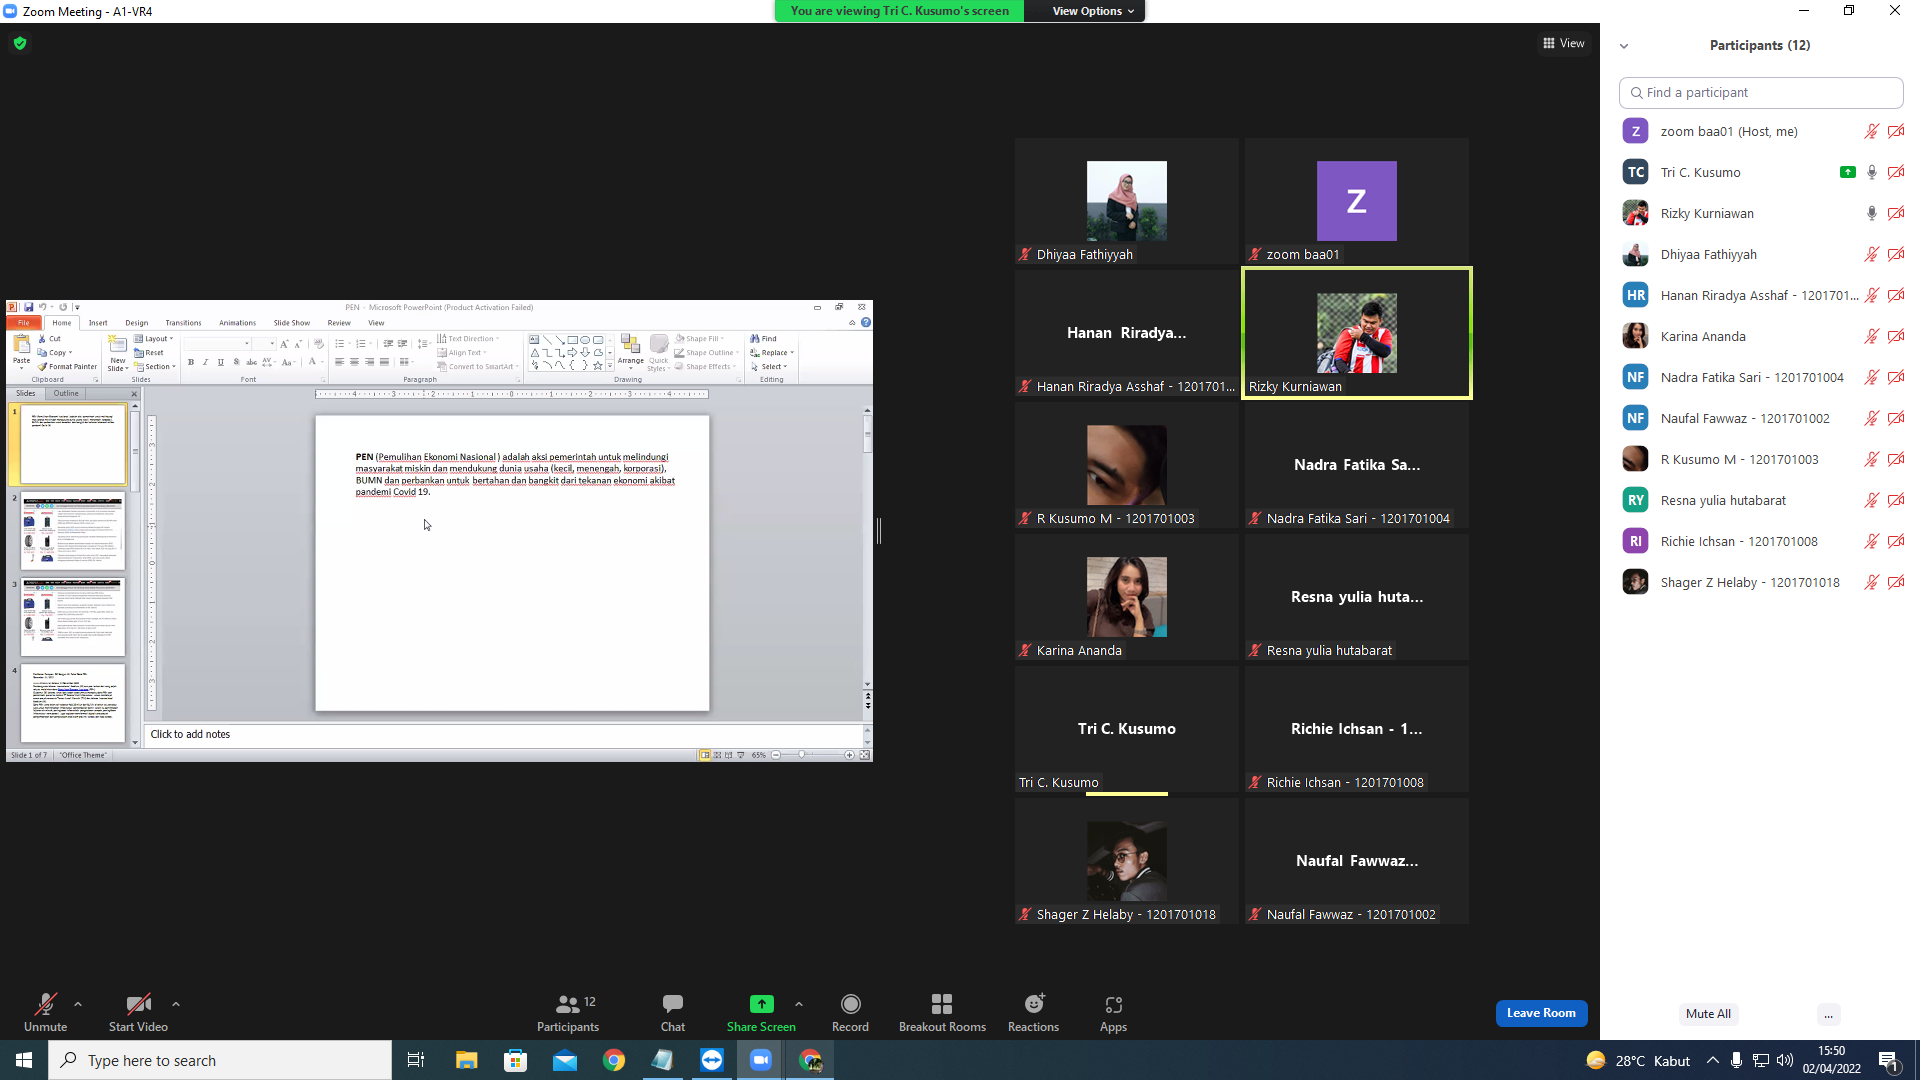Toggle Dhiyaa Fathiyyah's muted microphone icon
This screenshot has width=1920, height=1080.
point(1871,254)
